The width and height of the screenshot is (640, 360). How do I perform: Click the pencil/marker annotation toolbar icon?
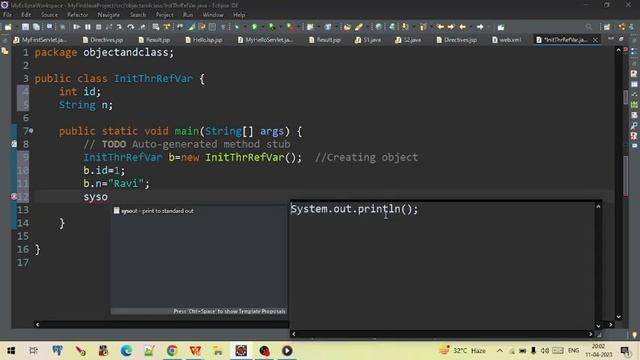pos(359,27)
